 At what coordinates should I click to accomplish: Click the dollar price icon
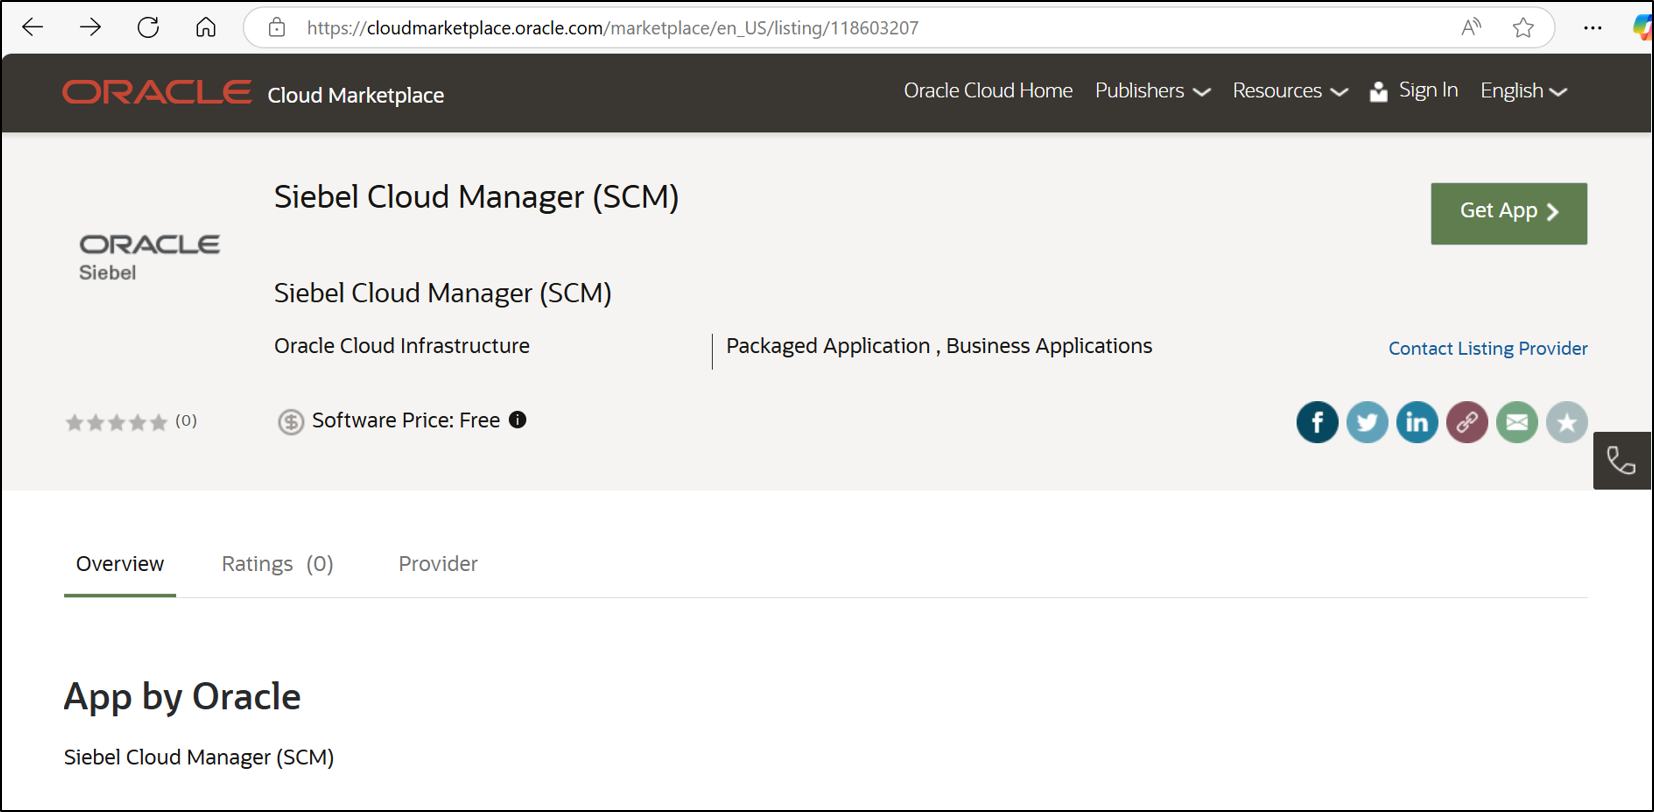290,422
